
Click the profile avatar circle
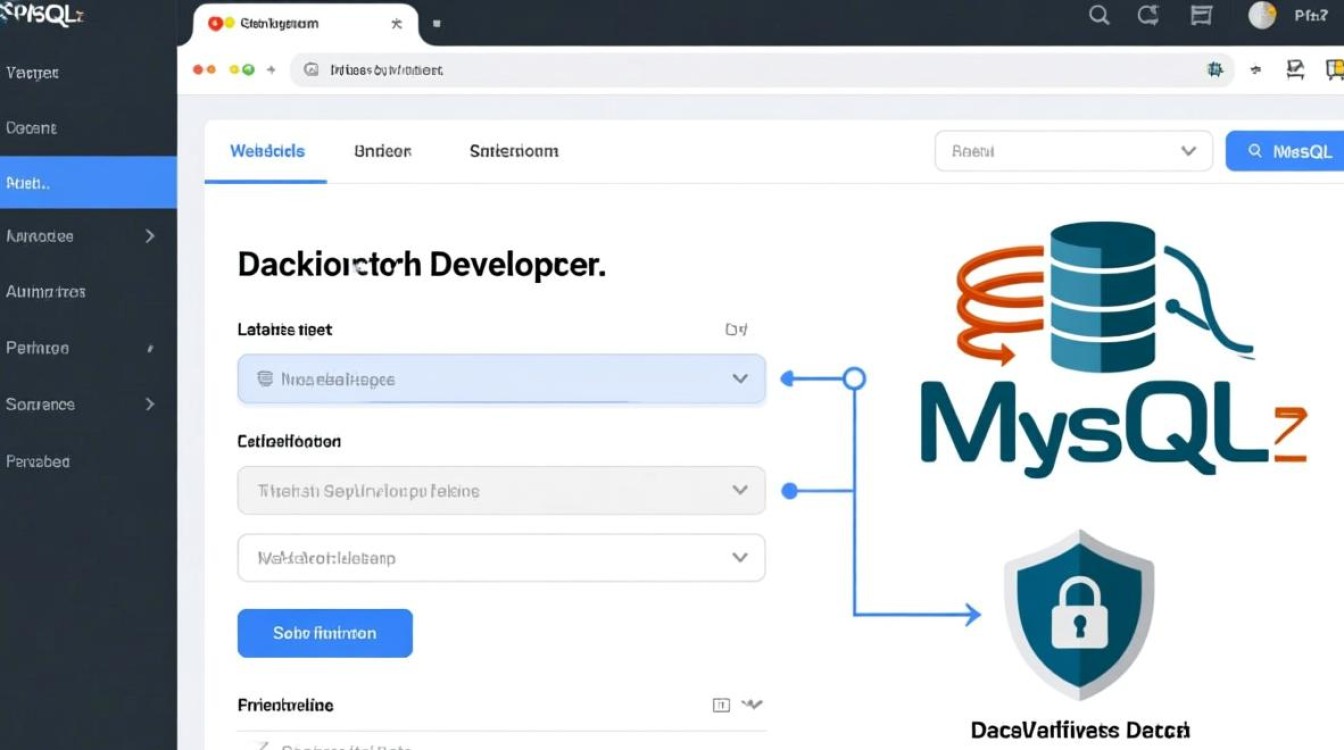coord(1262,15)
